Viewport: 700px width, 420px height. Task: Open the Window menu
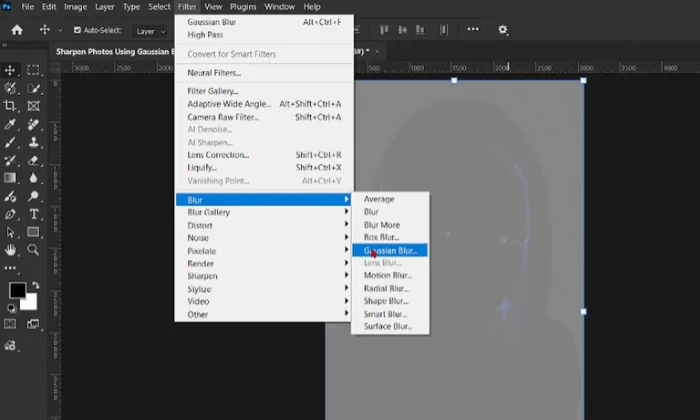[279, 7]
